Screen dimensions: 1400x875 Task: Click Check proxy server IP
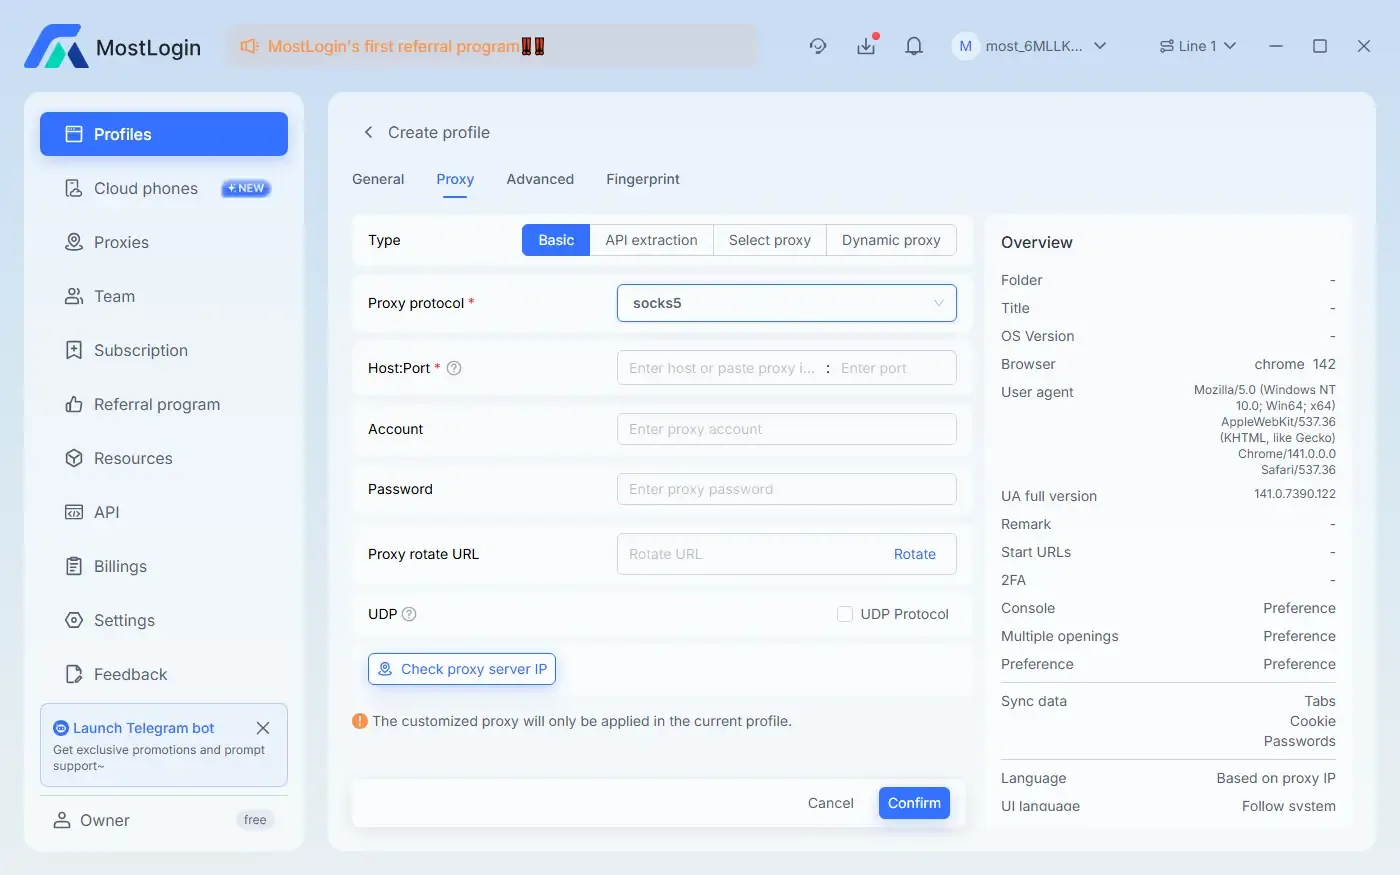pos(461,669)
